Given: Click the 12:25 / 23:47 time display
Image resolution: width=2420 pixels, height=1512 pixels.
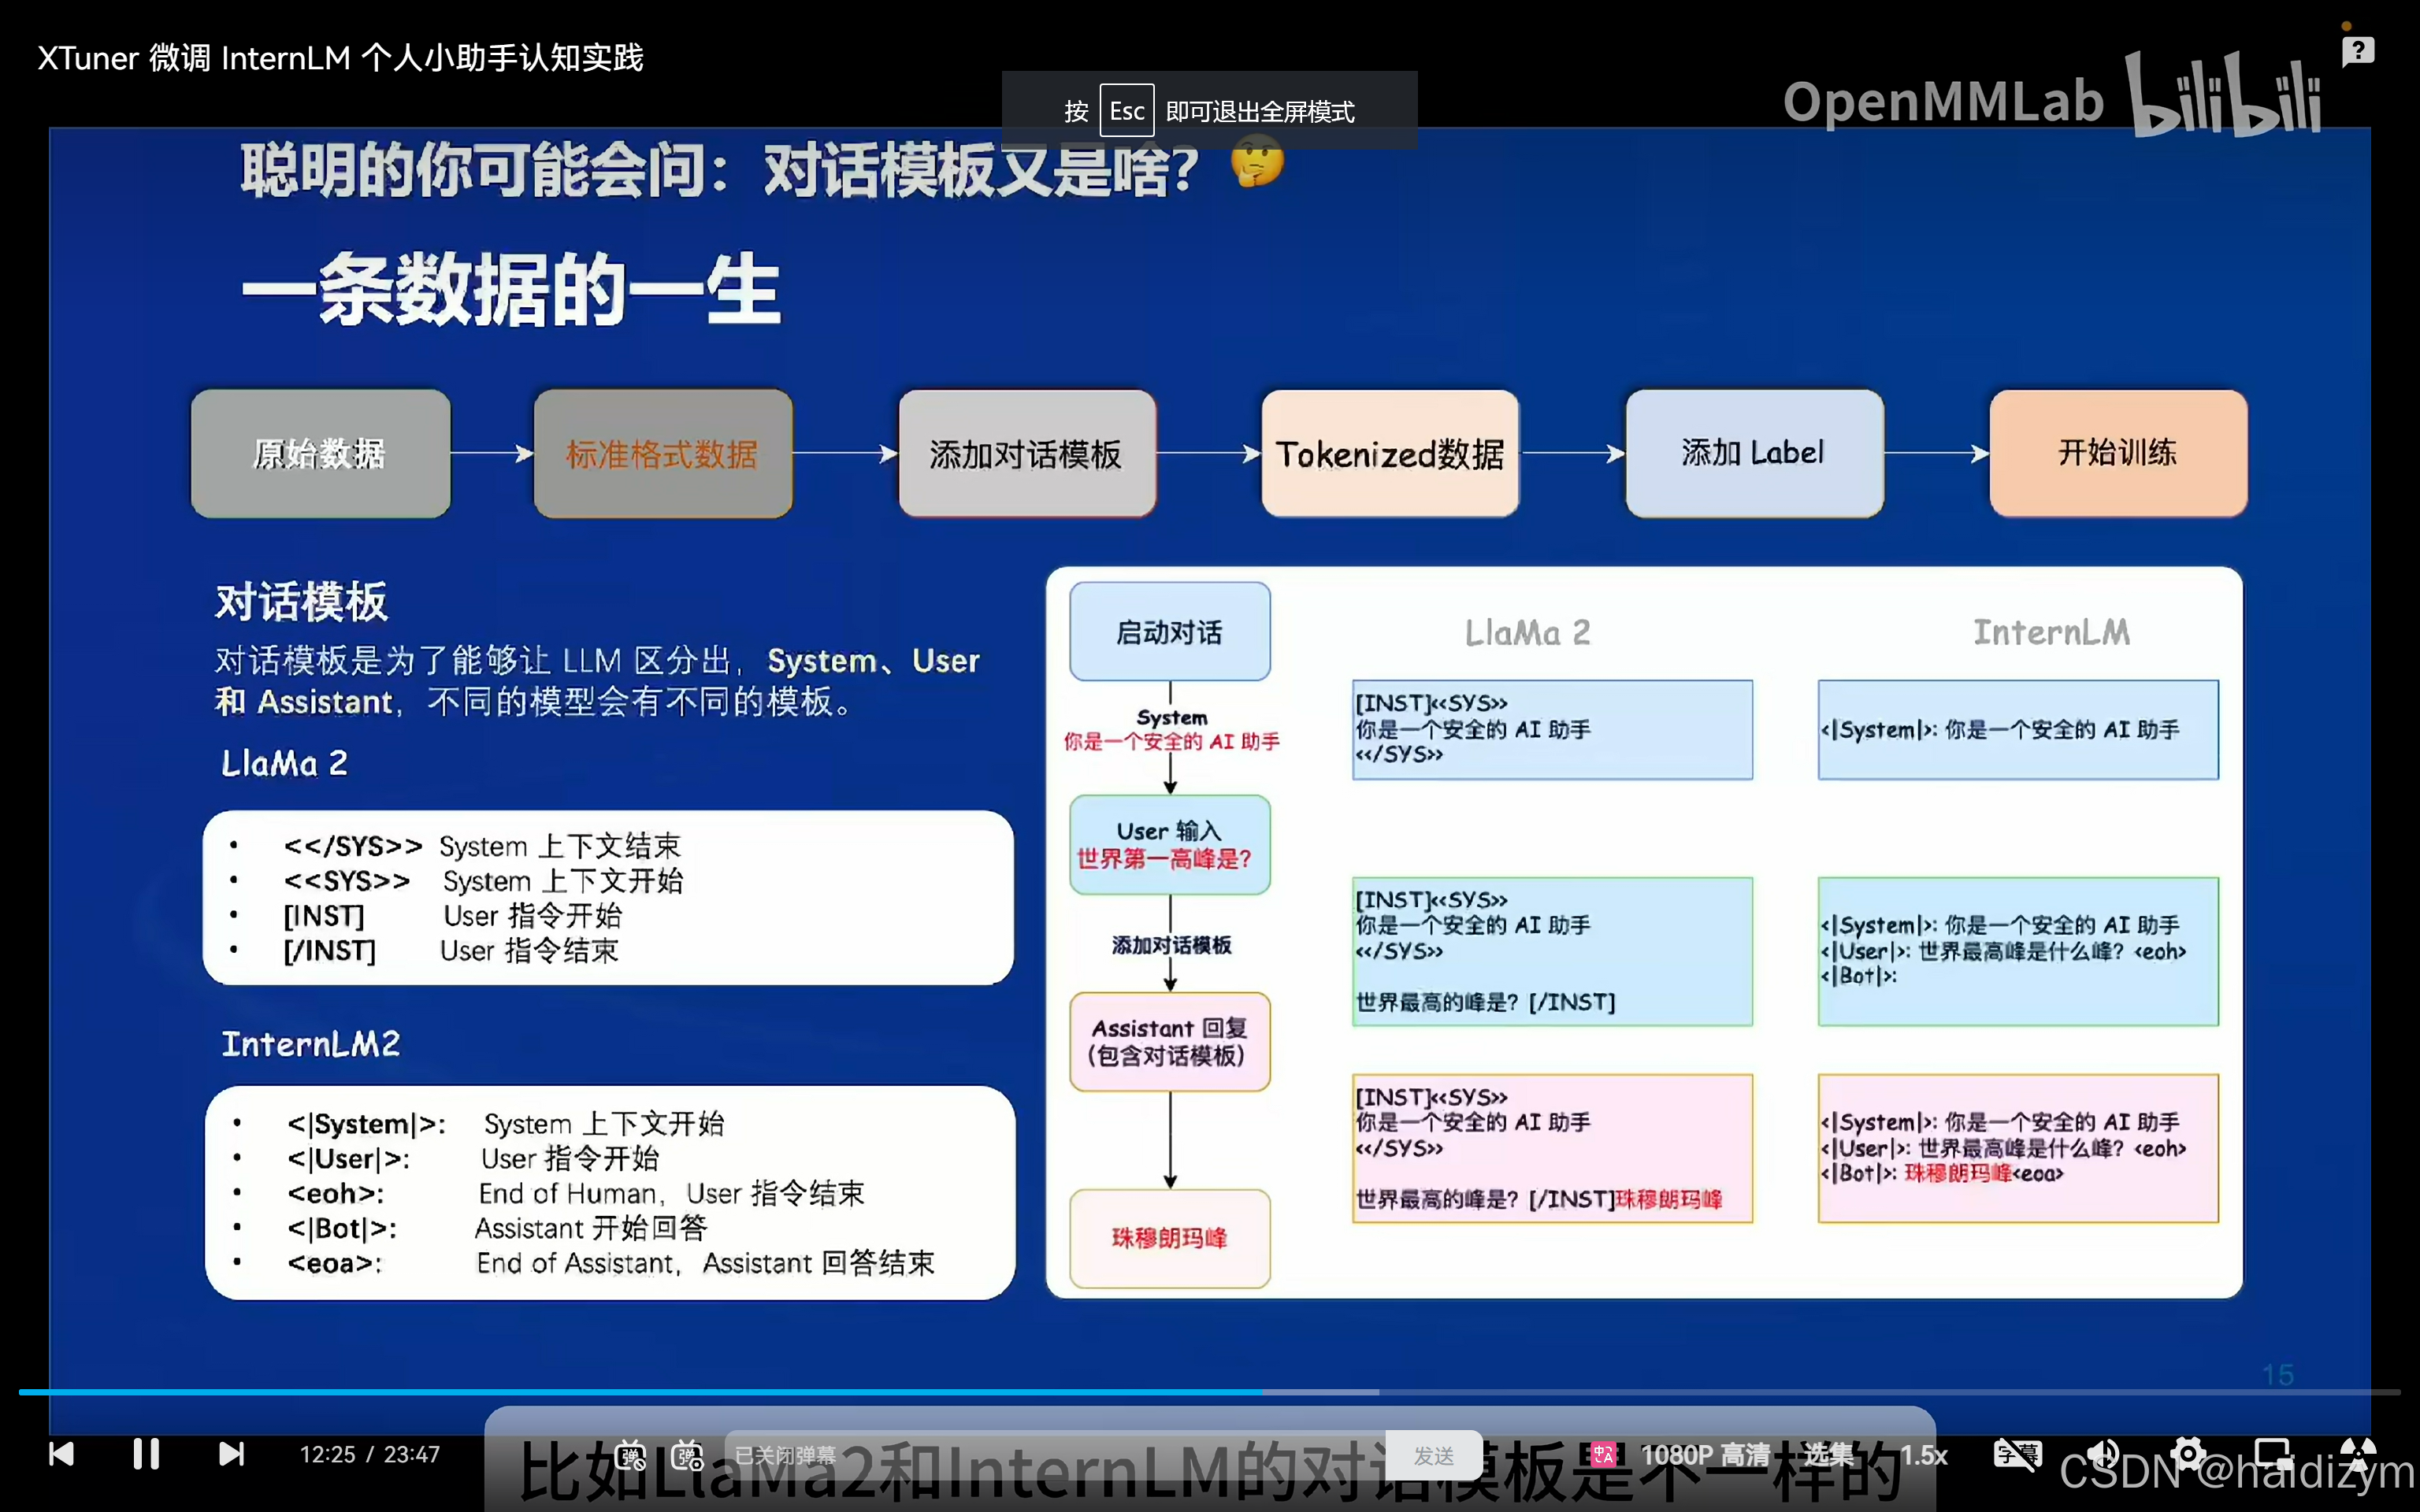Looking at the screenshot, I should [x=370, y=1454].
